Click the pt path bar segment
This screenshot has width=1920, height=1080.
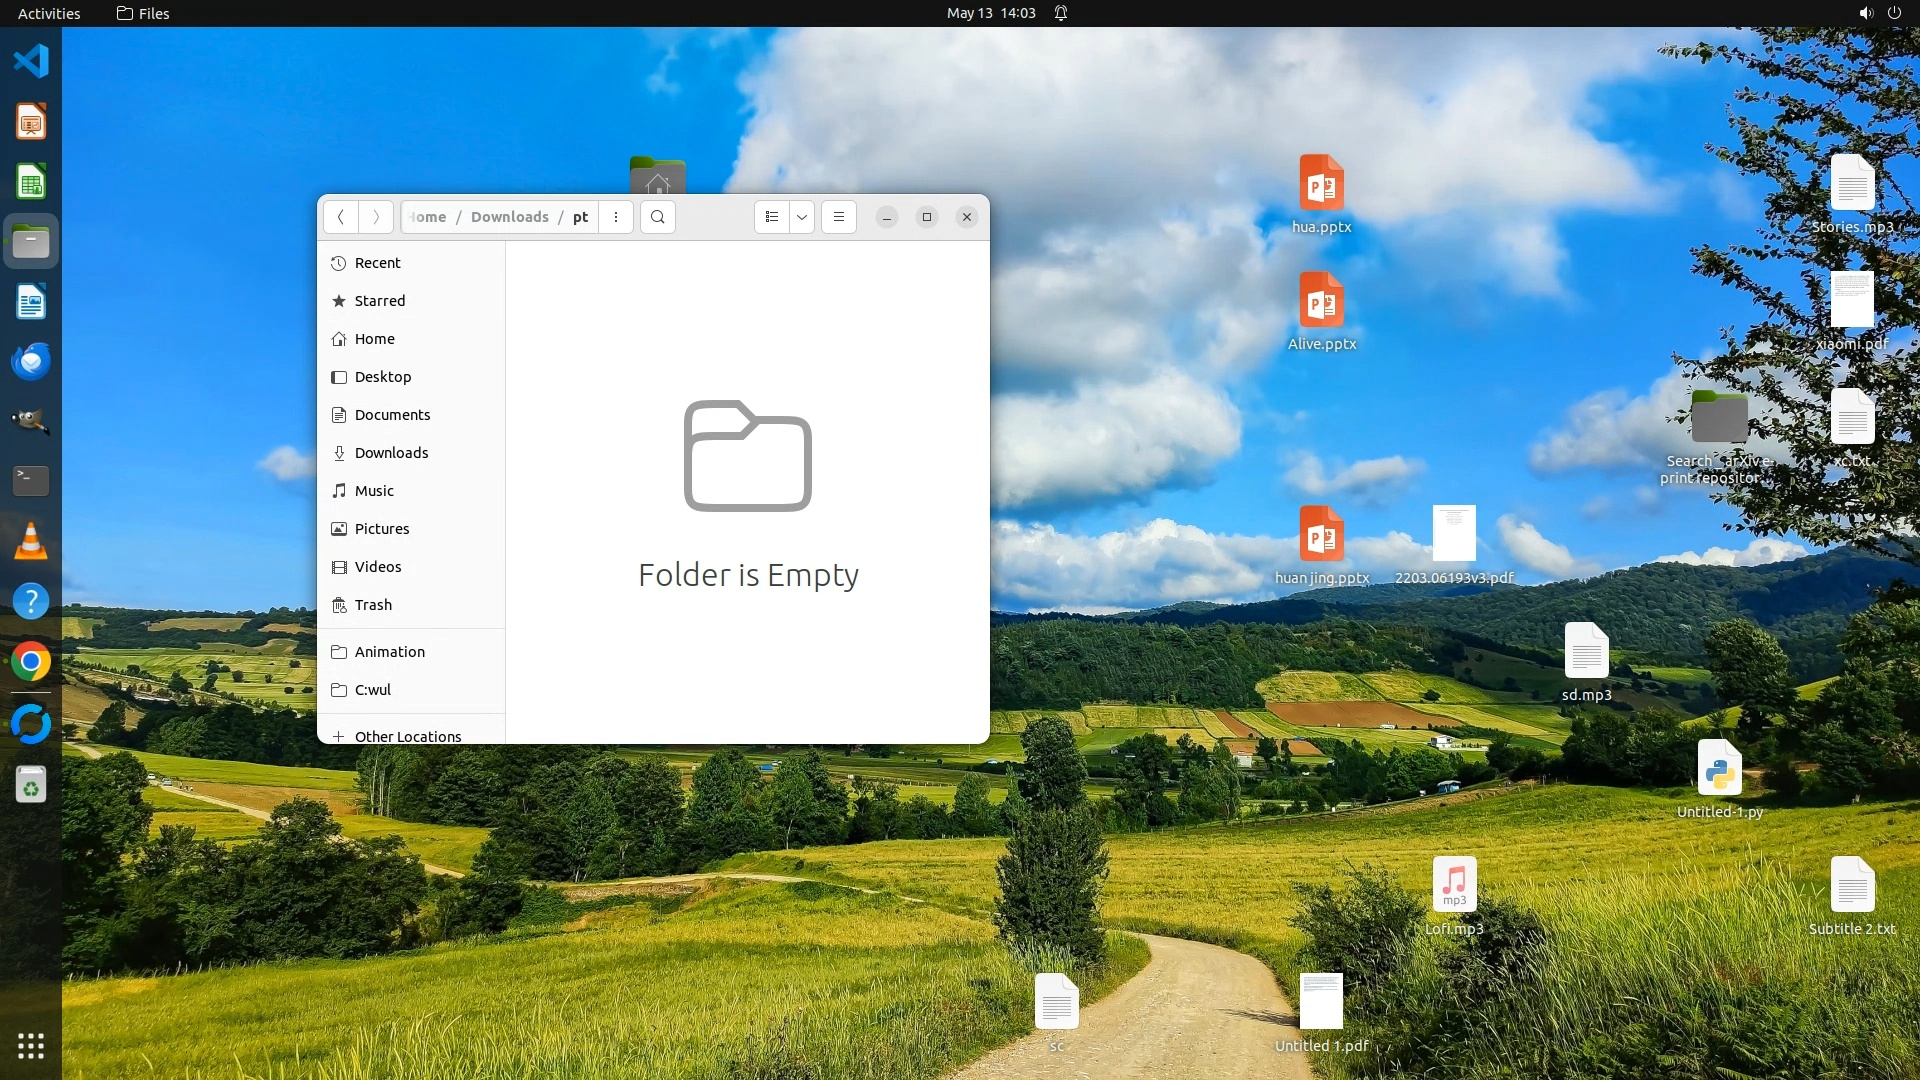click(x=580, y=217)
